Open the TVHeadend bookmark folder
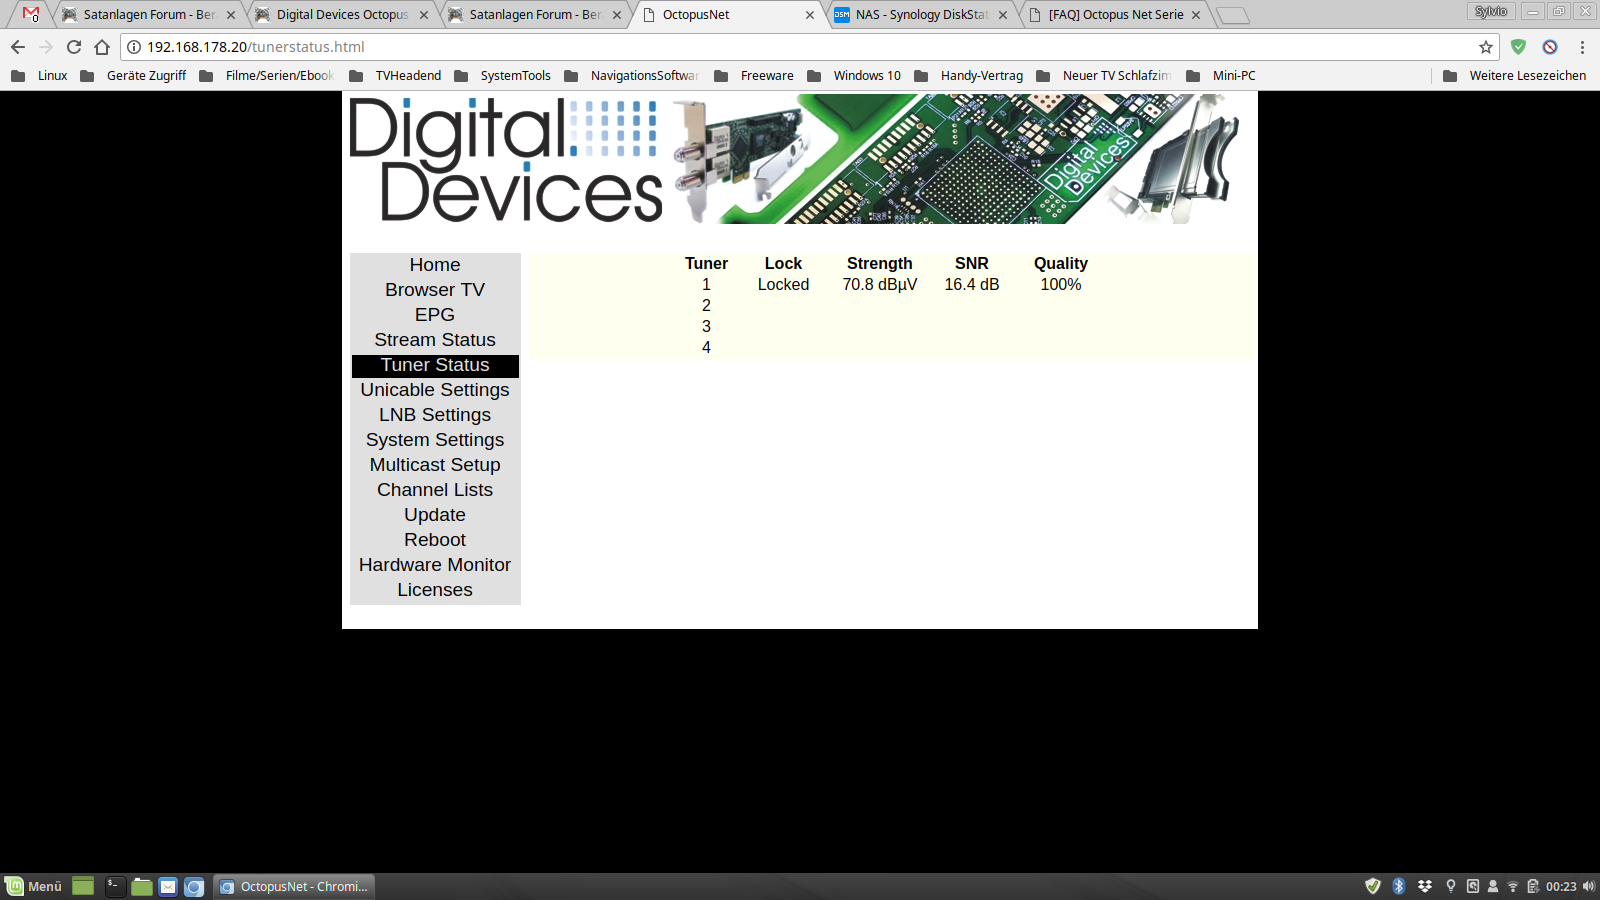Viewport: 1600px width, 900px height. (396, 76)
